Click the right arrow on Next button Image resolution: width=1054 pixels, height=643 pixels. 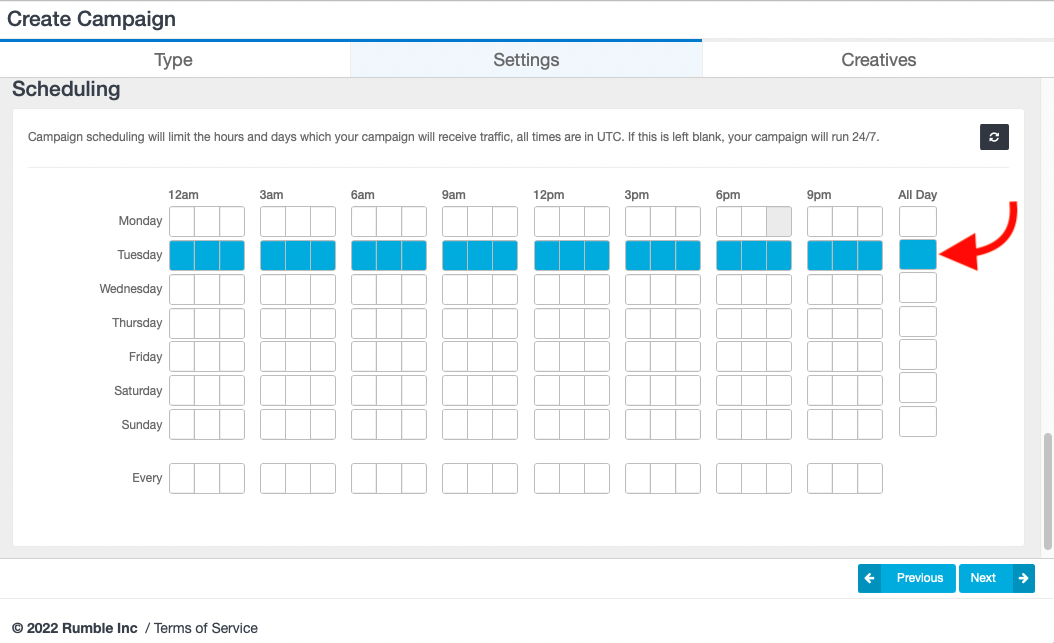(x=1022, y=578)
